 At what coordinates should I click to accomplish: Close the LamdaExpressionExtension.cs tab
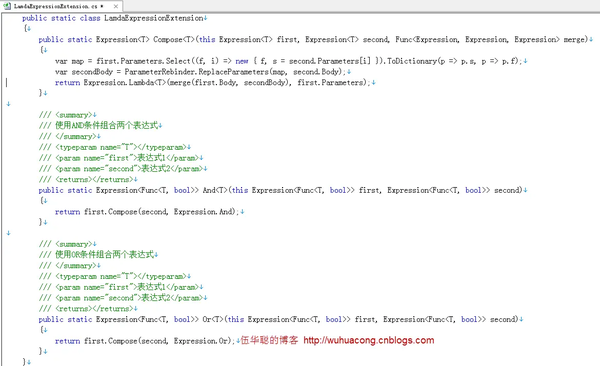116,7
